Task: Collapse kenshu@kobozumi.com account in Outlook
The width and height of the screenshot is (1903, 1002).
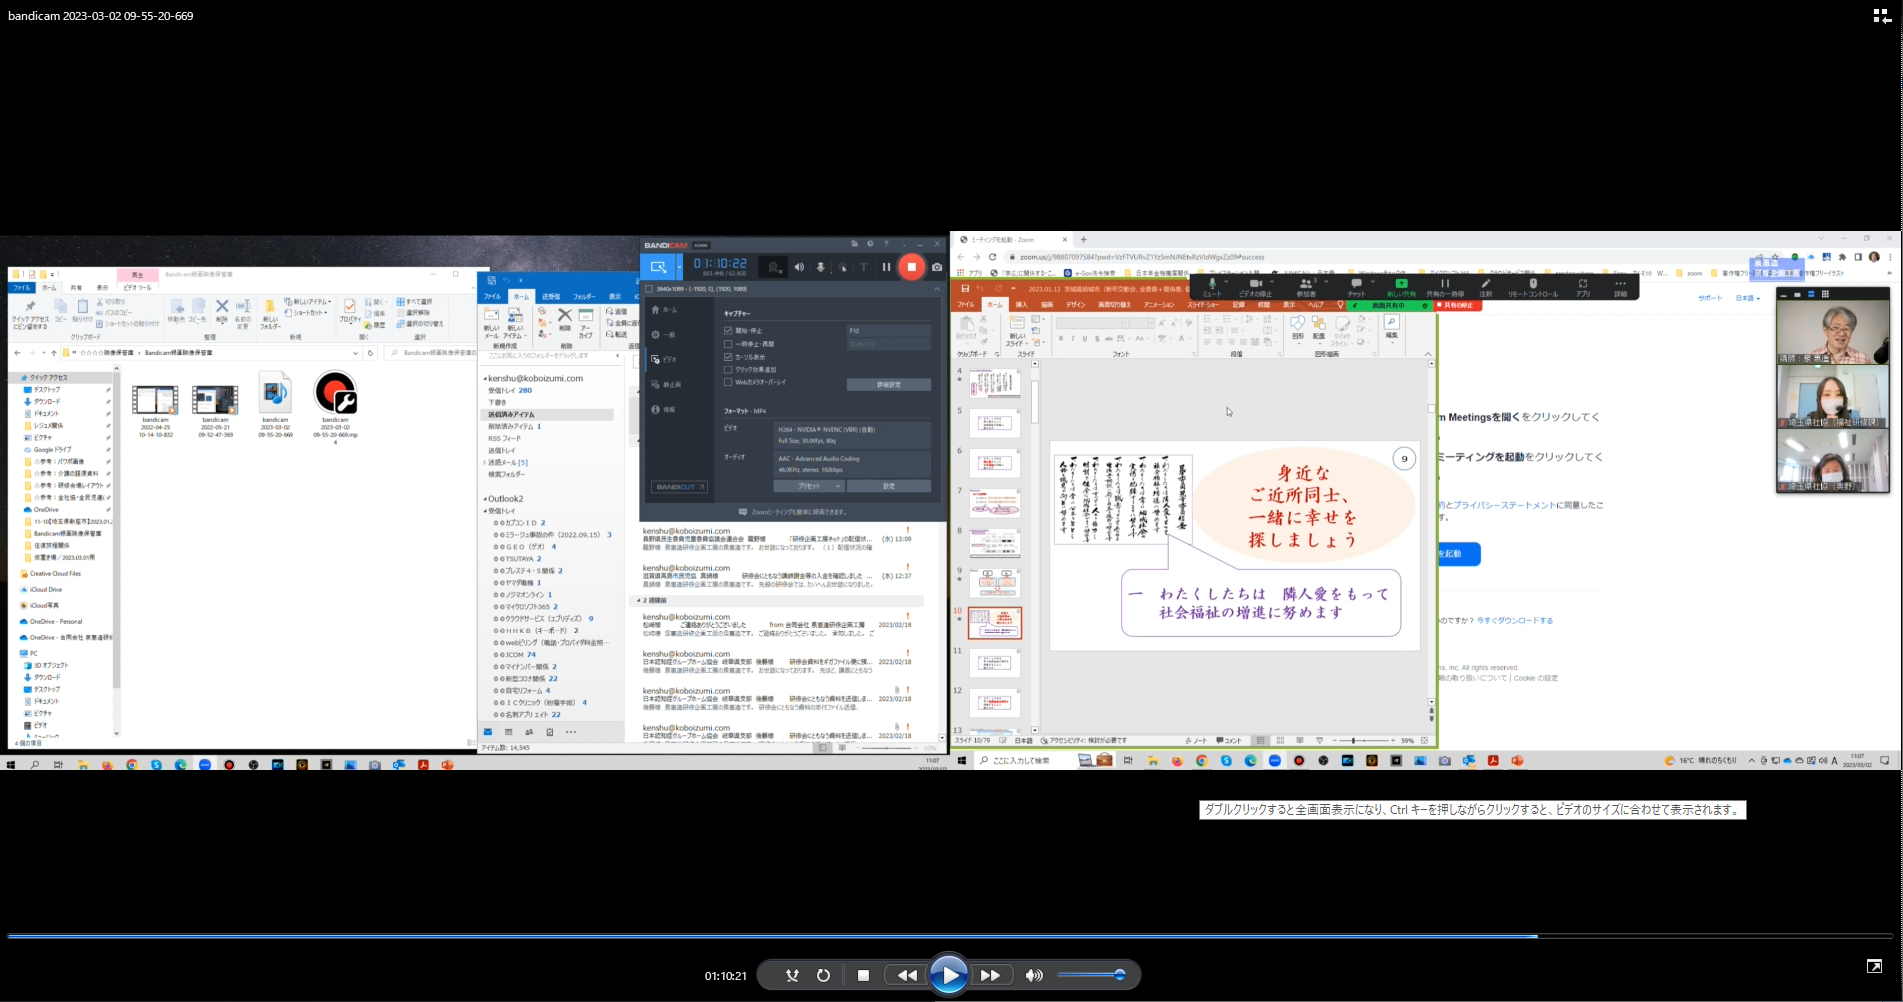Action: [x=486, y=378]
